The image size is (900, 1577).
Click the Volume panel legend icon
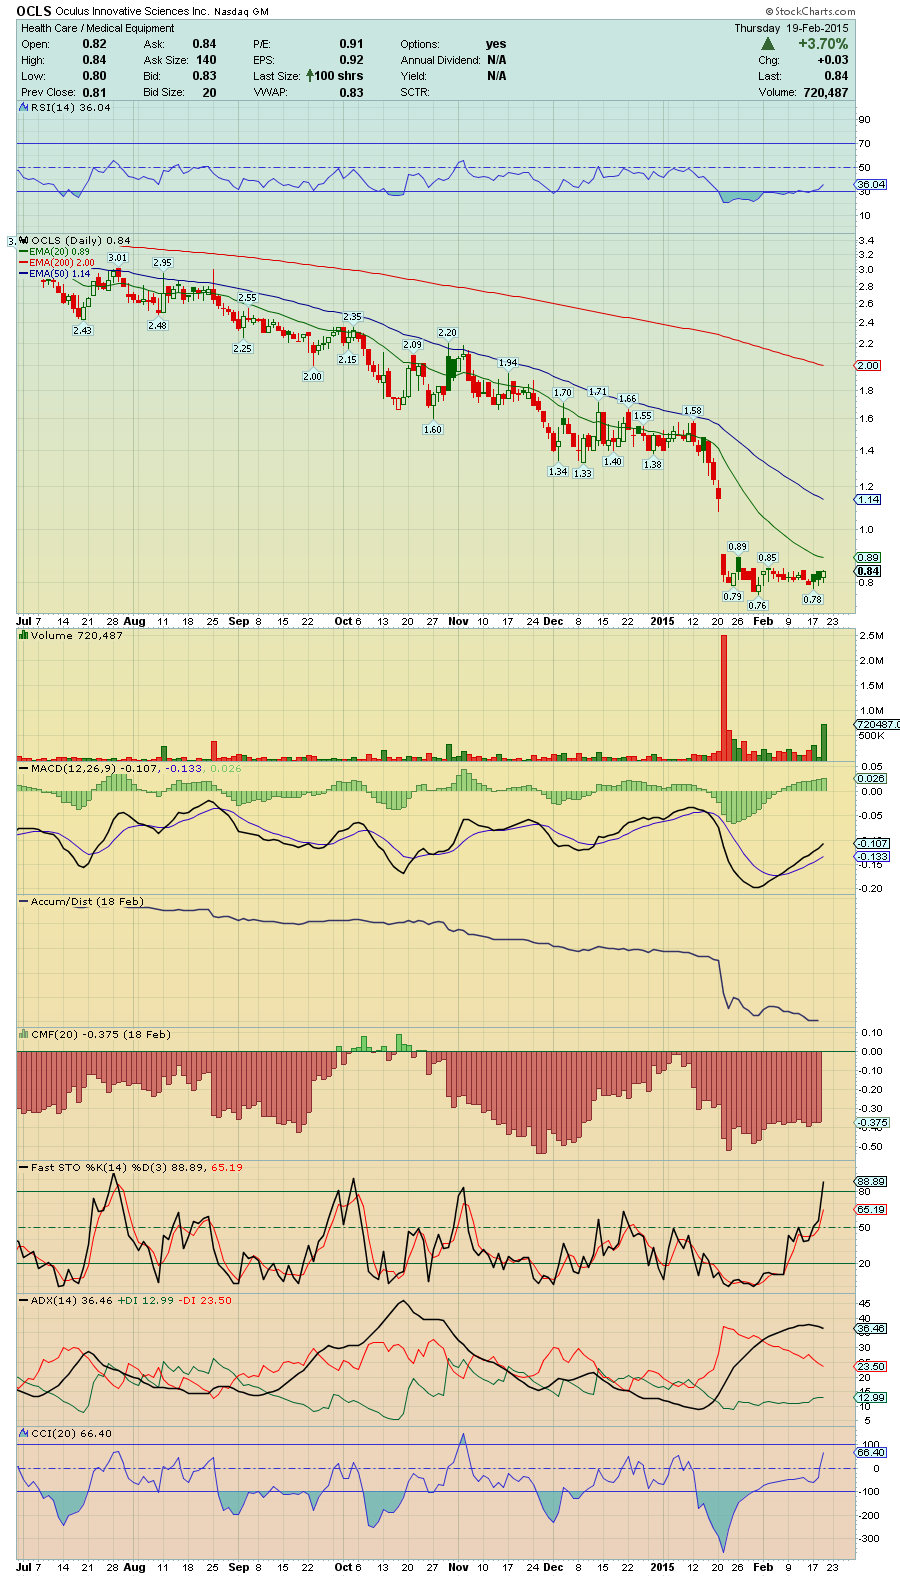25,635
